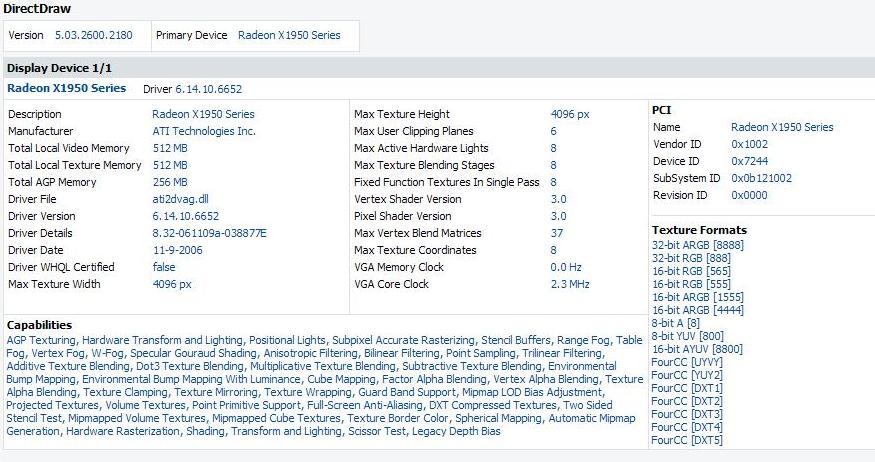Click the Max Vertex Blend Matrices 37 value
This screenshot has width=875, height=462.
point(556,233)
